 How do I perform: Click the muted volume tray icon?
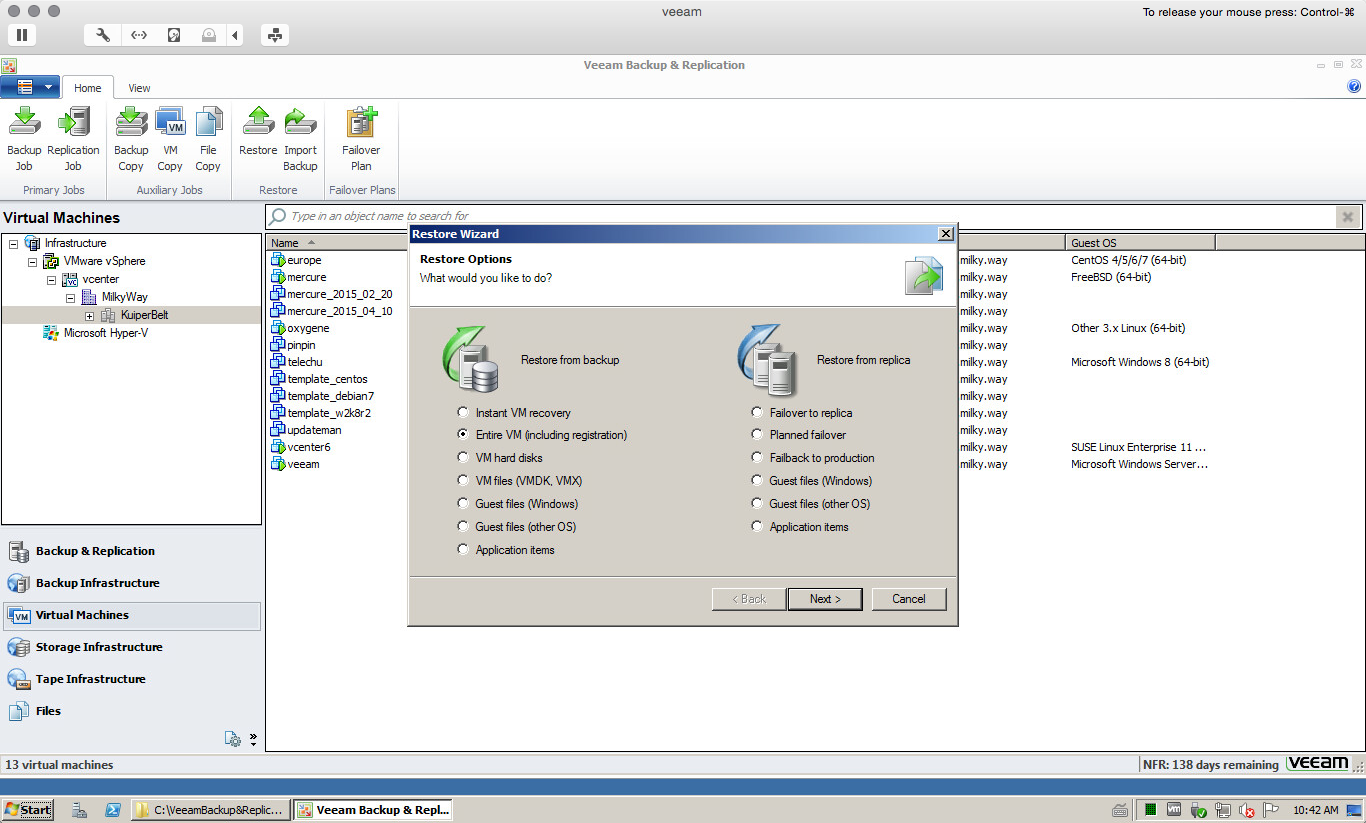click(x=1246, y=810)
